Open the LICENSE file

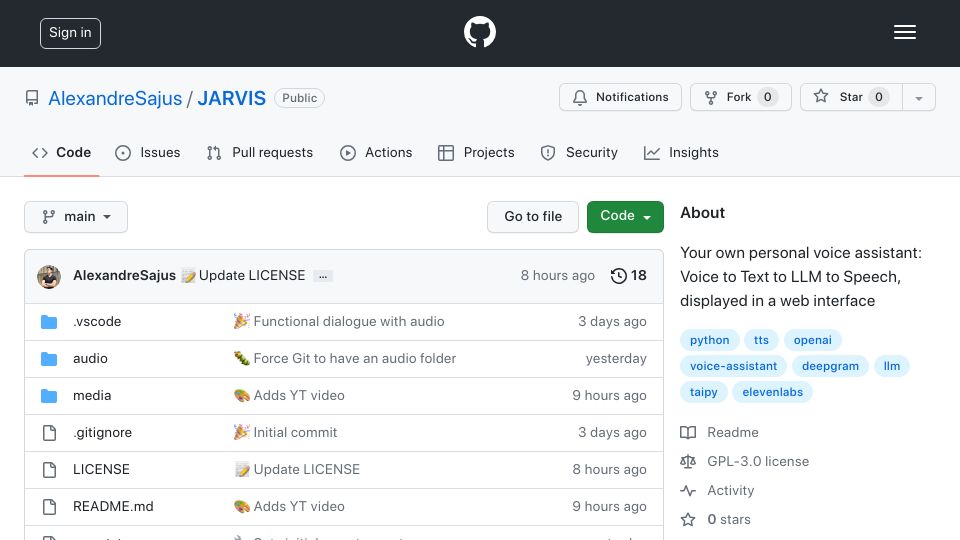[101, 469]
